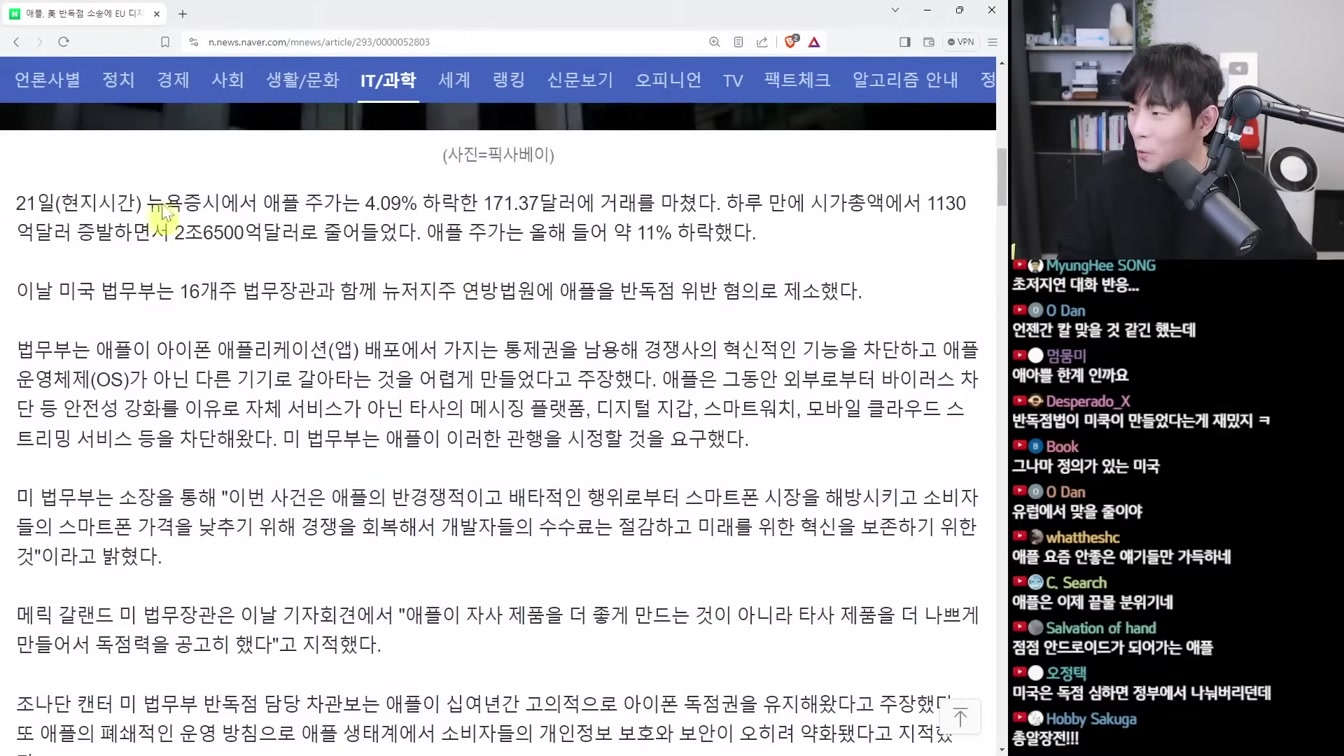
Task: Open the Brave Wallet icon
Action: (x=929, y=42)
